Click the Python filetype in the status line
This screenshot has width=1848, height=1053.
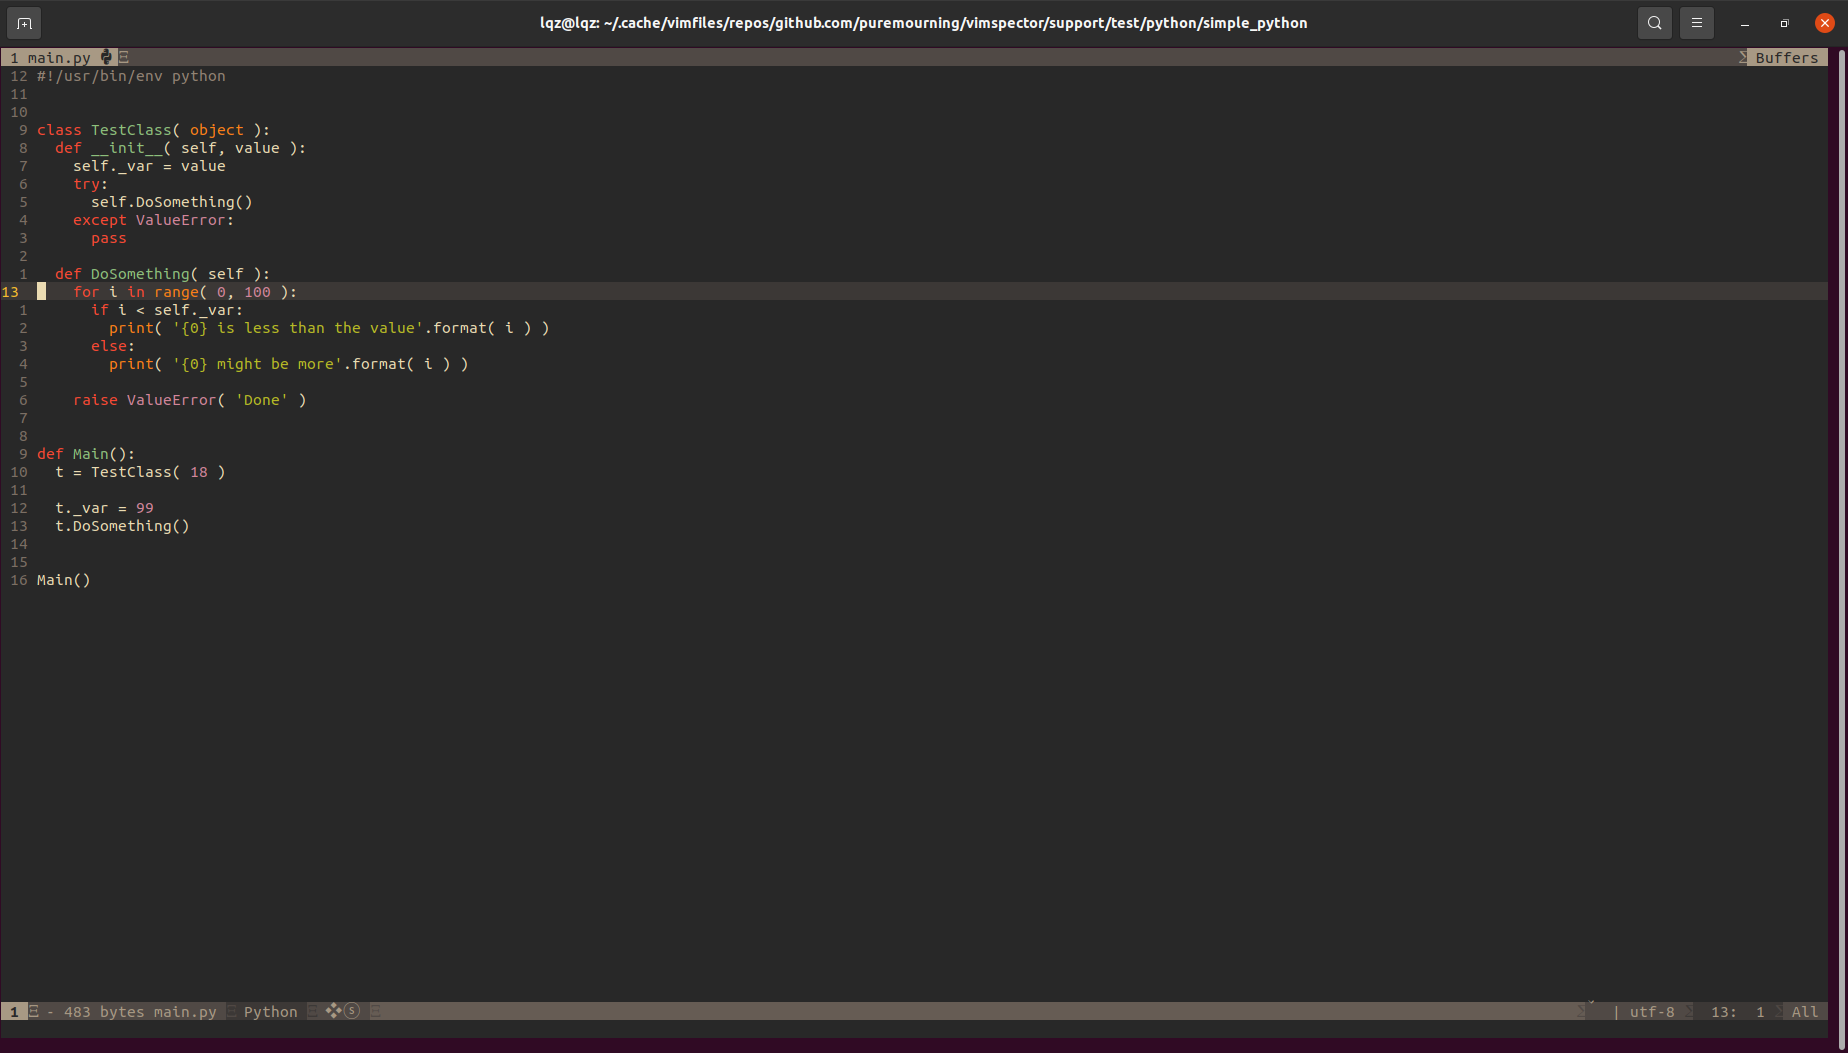pyautogui.click(x=270, y=1012)
